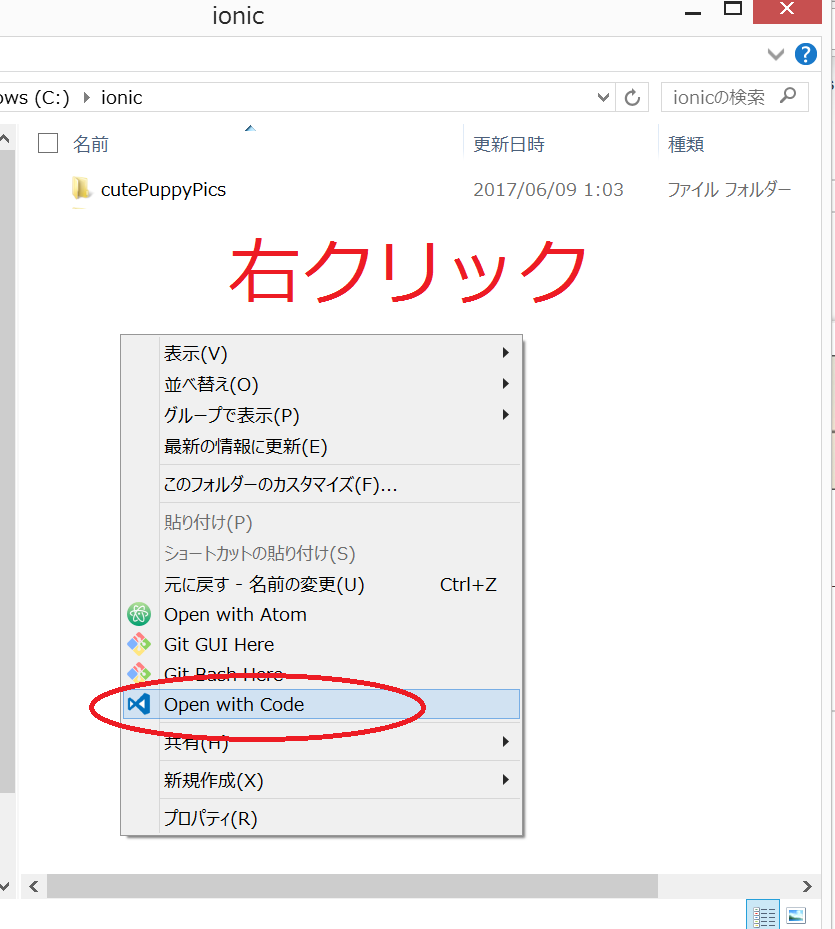
Task: Click the search magnifier icon
Action: click(789, 97)
